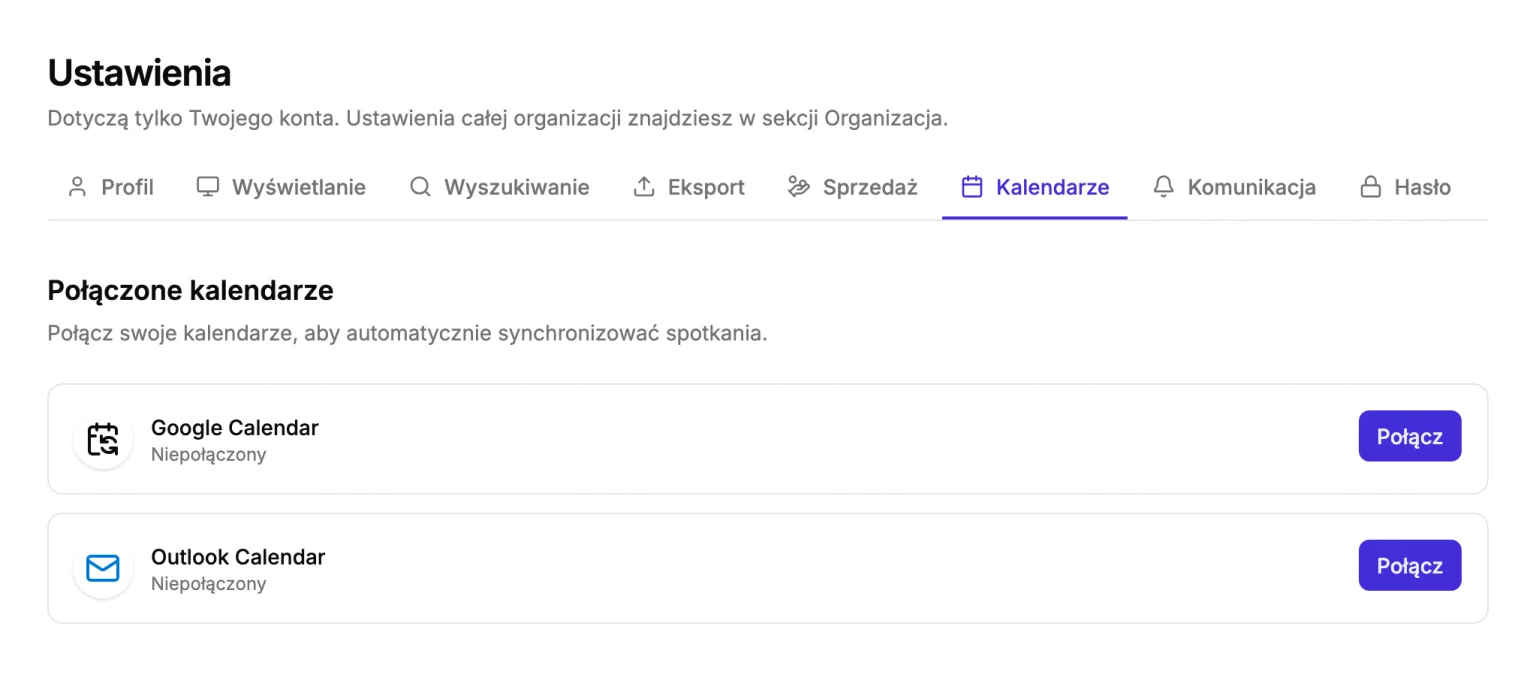Click the person icon beside Profil
The width and height of the screenshot is (1536, 693).
click(x=77, y=187)
